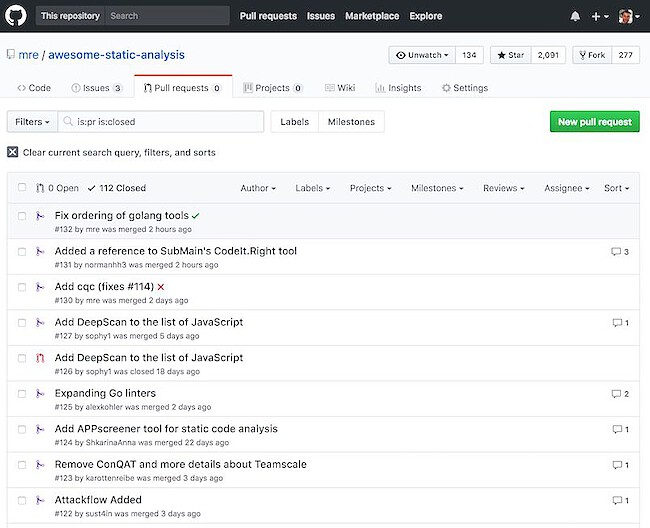Click the Milestones button next to search
This screenshot has width=650, height=528.
(x=351, y=121)
